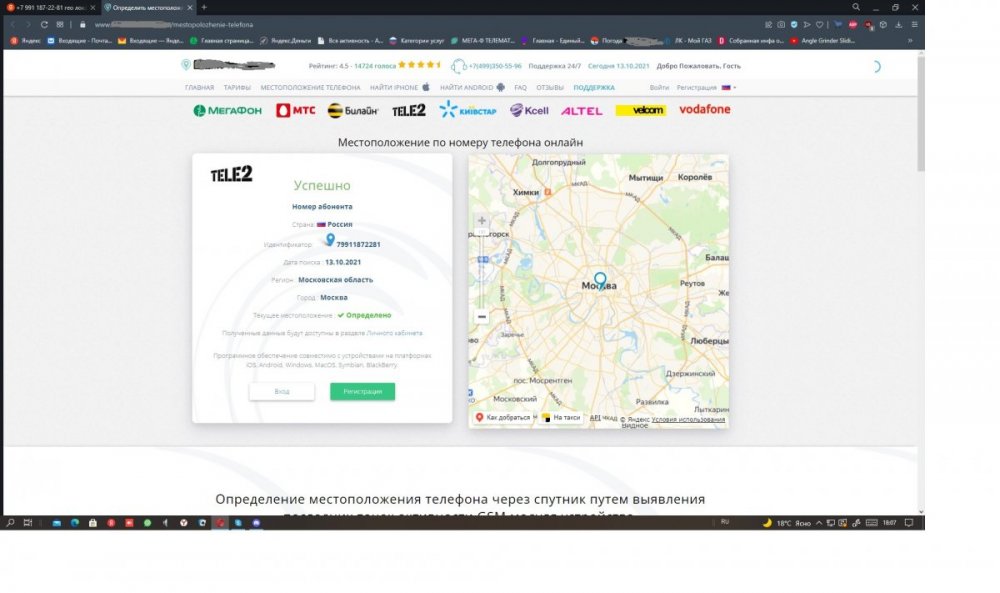This screenshot has width=1000, height=593.
Task: Select the velcom operator logo
Action: (x=641, y=110)
